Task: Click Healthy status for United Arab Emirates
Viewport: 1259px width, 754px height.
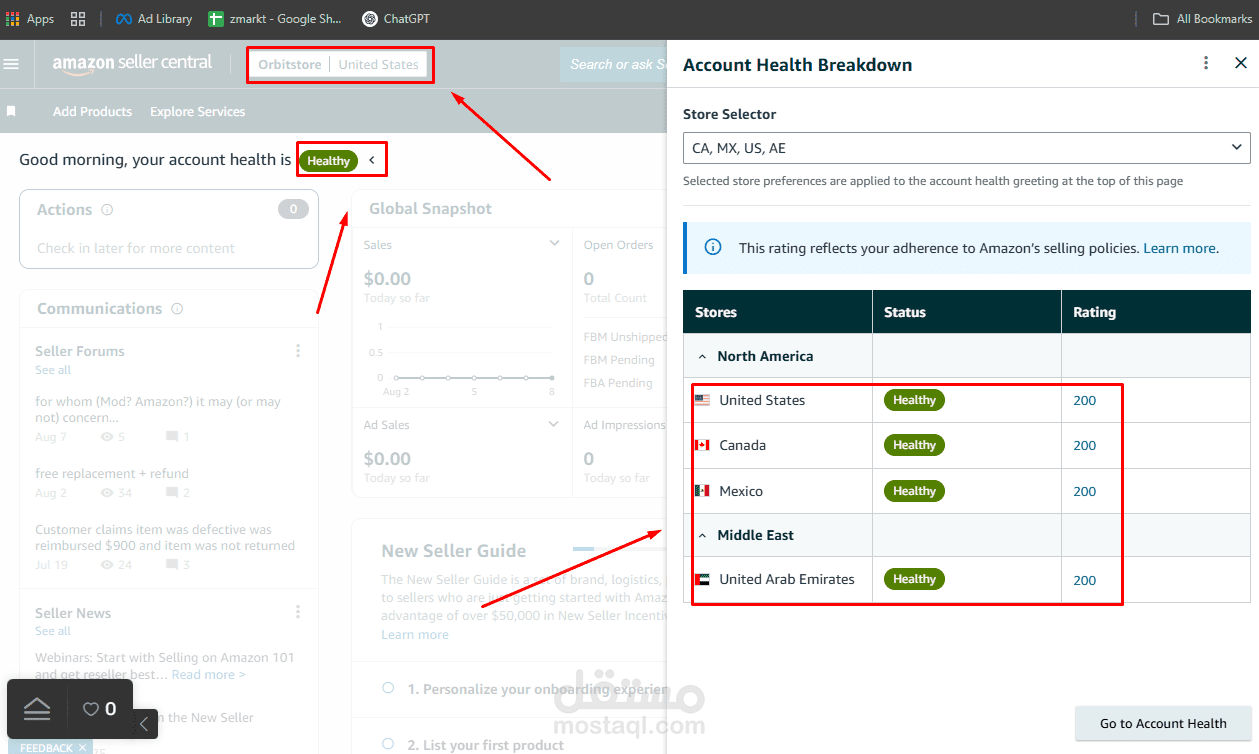Action: click(914, 579)
